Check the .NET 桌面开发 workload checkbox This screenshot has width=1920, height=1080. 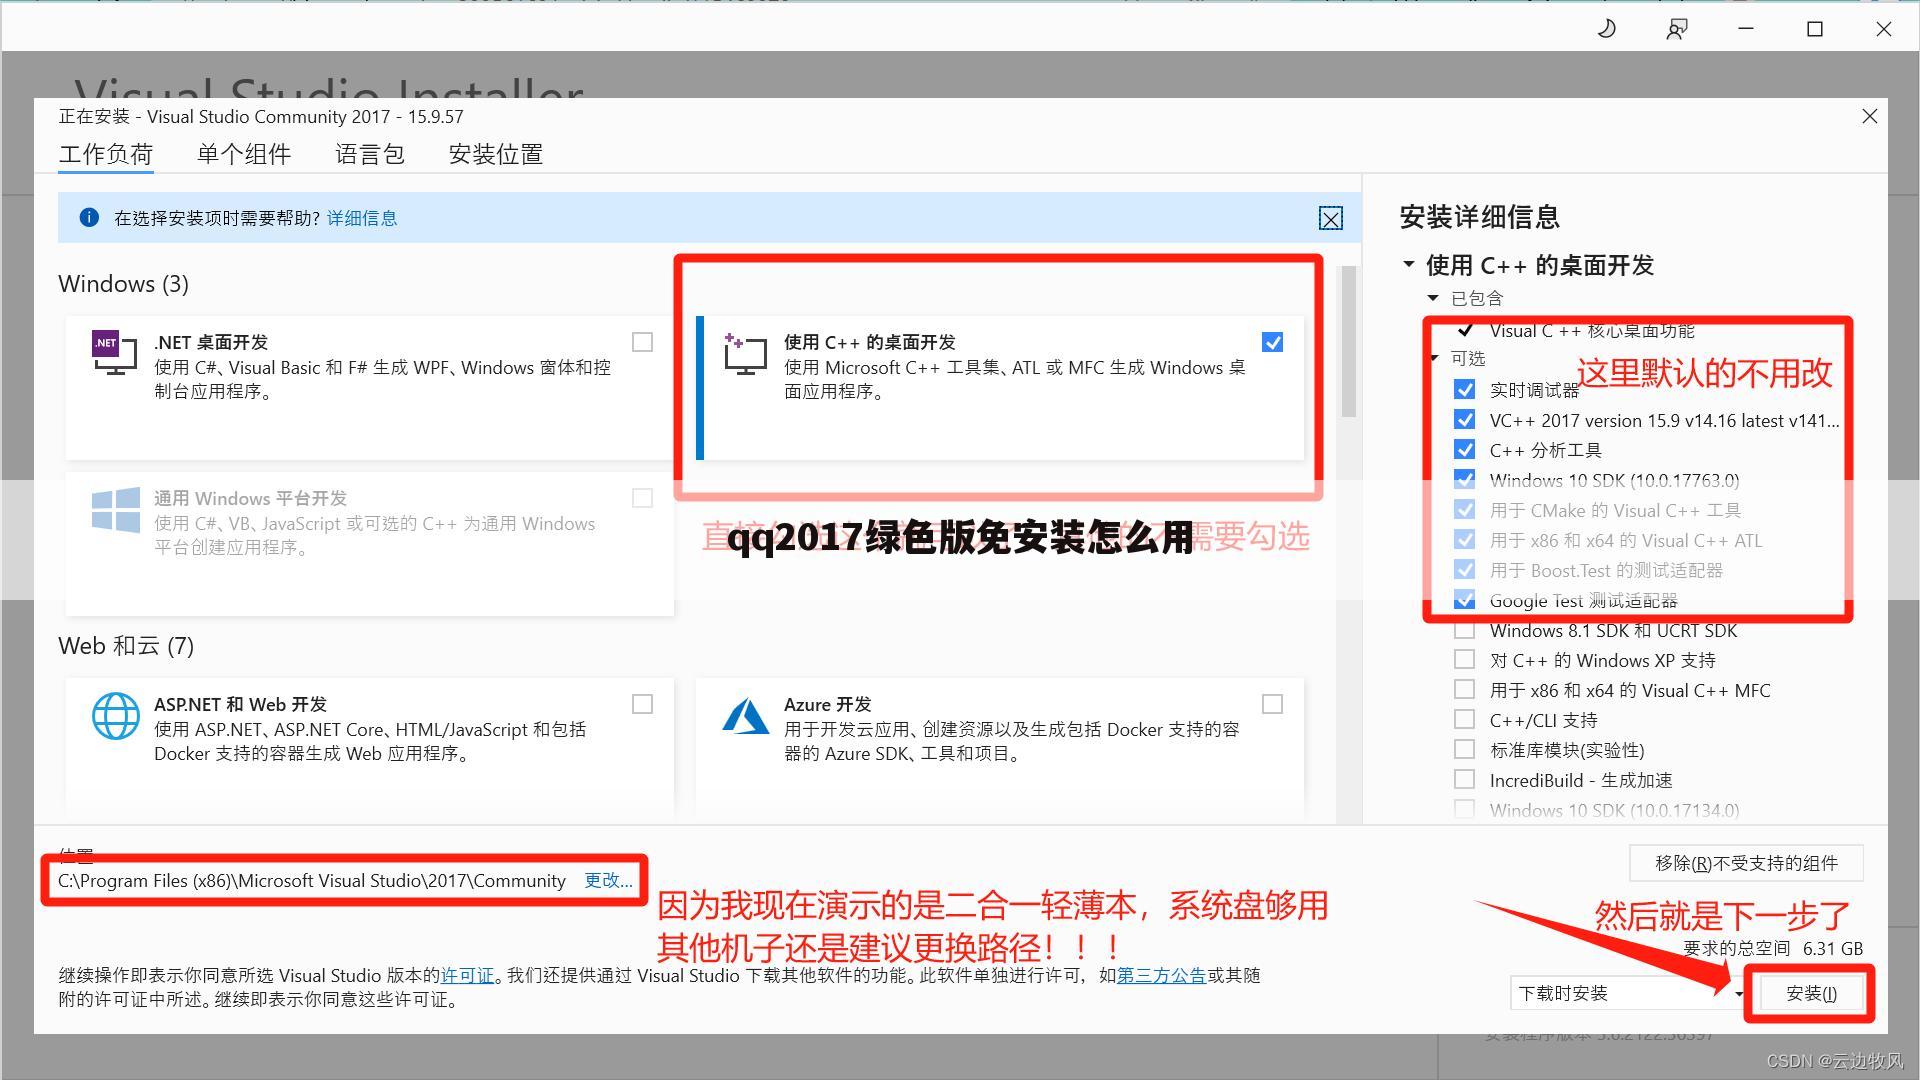642,342
